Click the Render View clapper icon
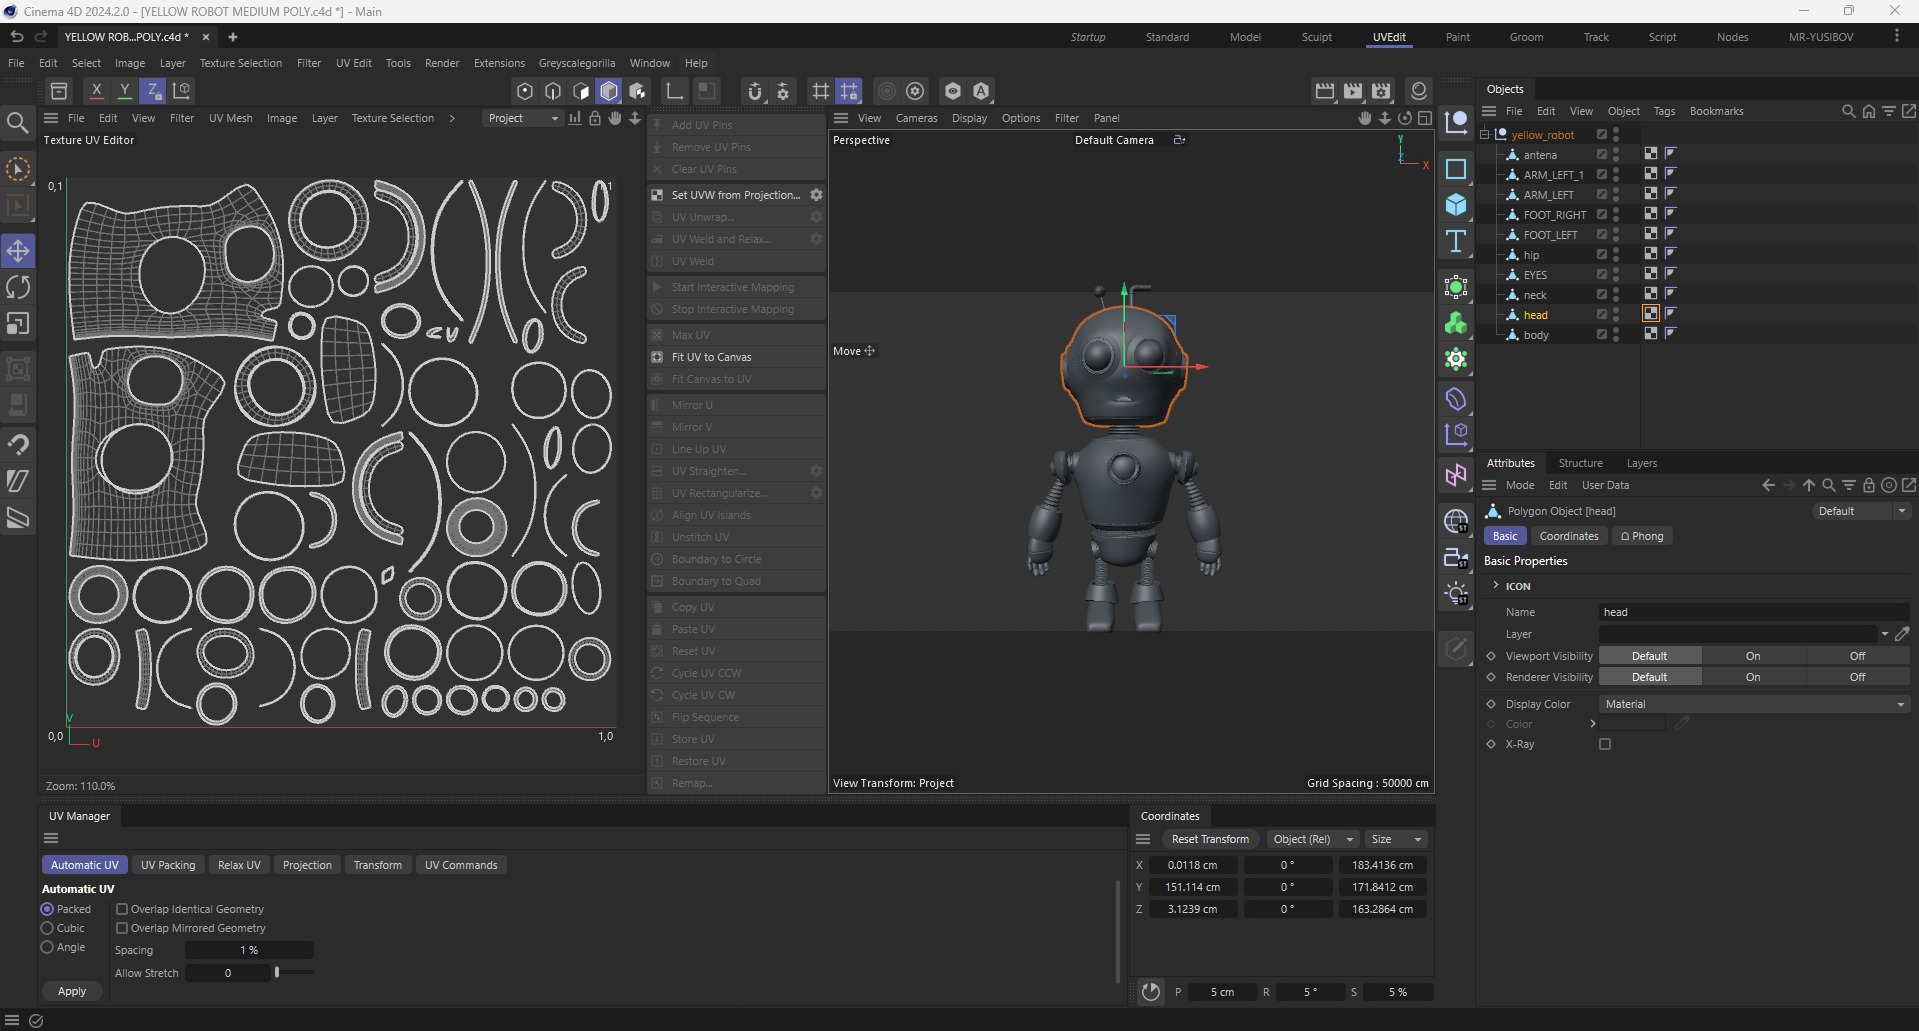This screenshot has width=1919, height=1031. click(1325, 91)
